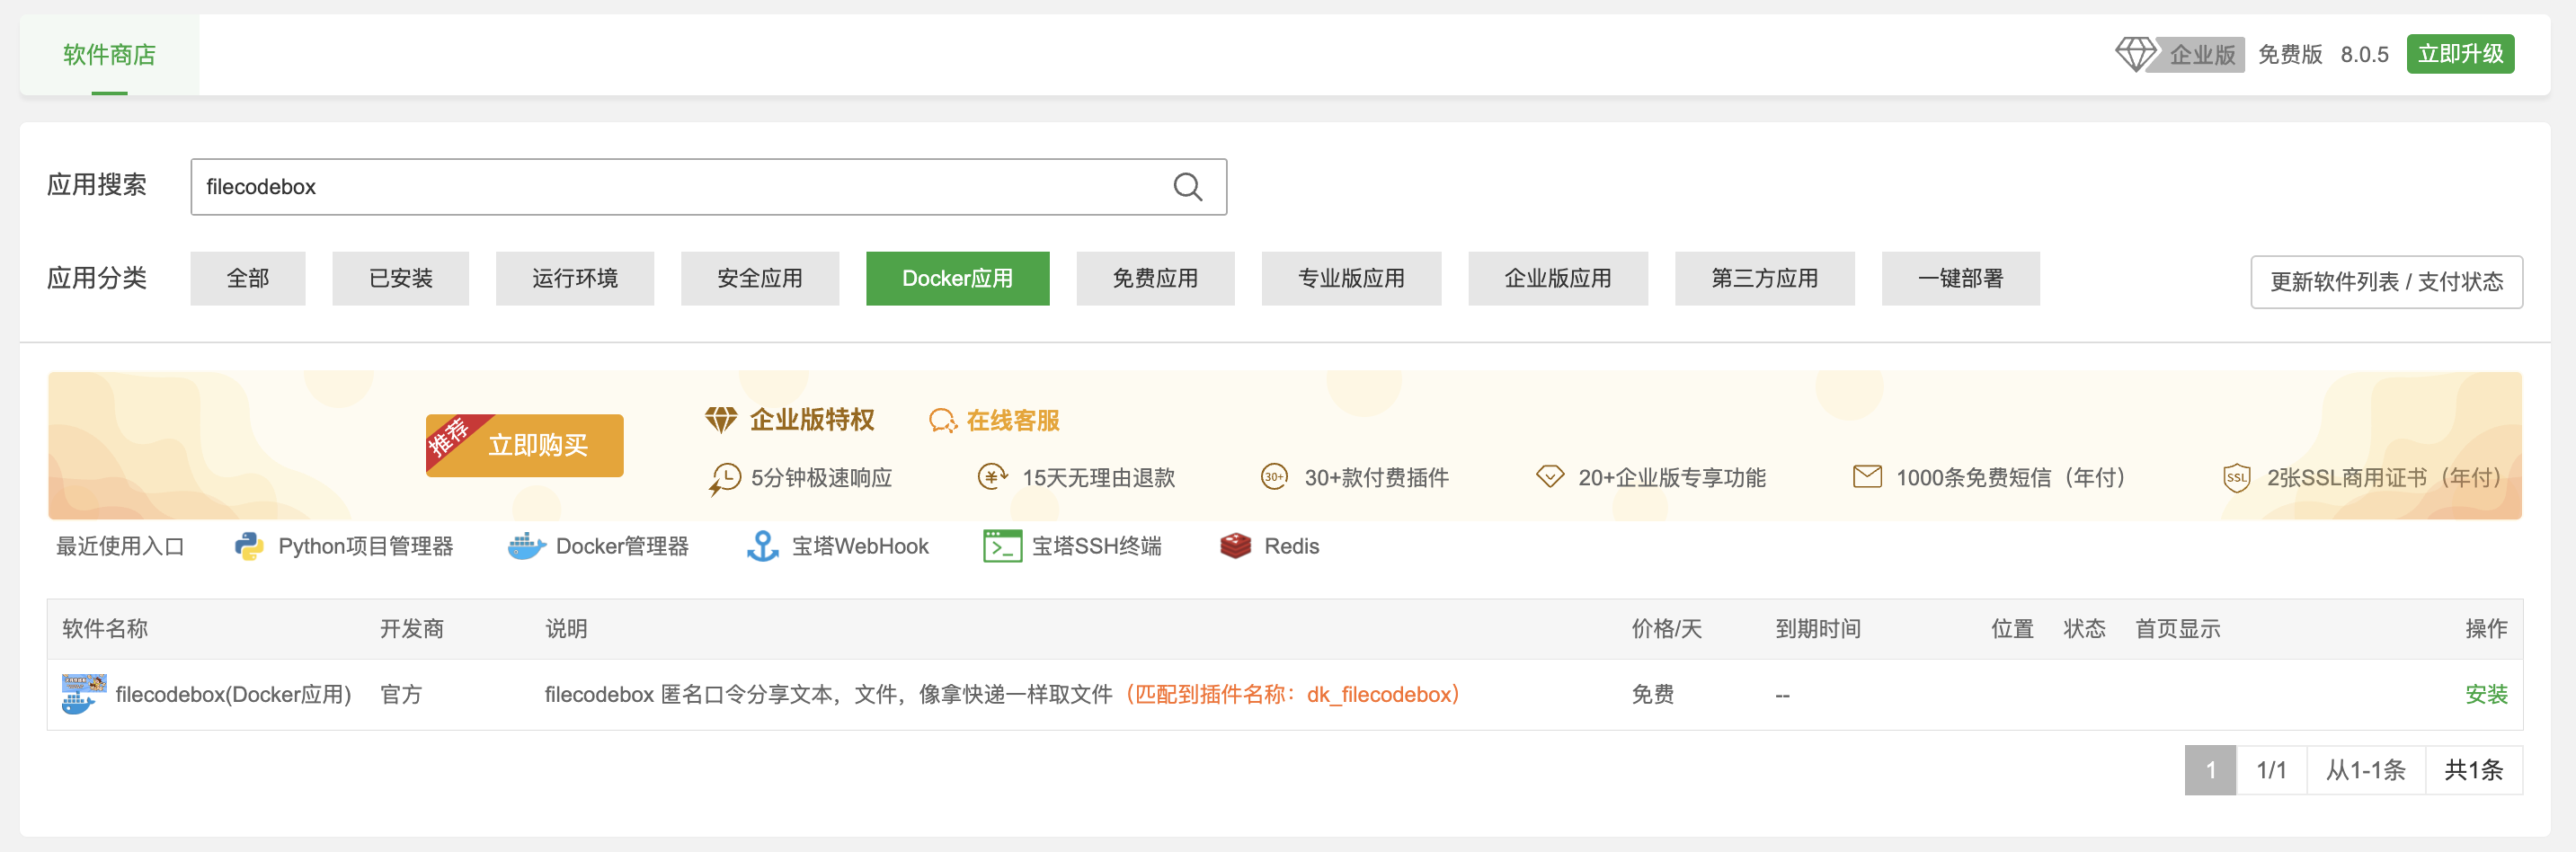Select the 运行环境 category
The image size is (2576, 852).
(x=575, y=279)
